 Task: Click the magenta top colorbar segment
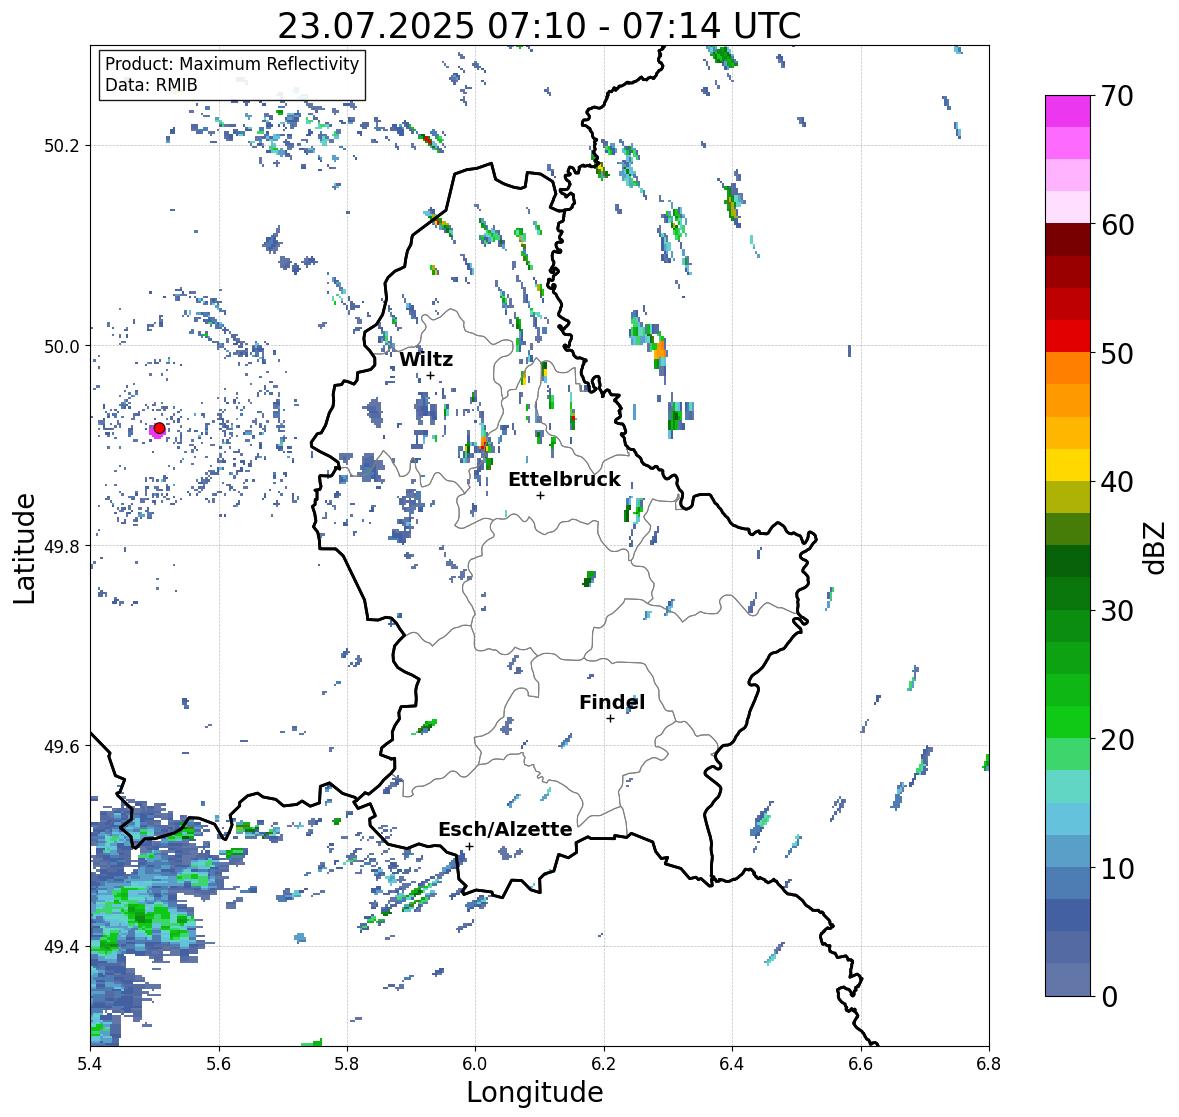tap(1068, 111)
